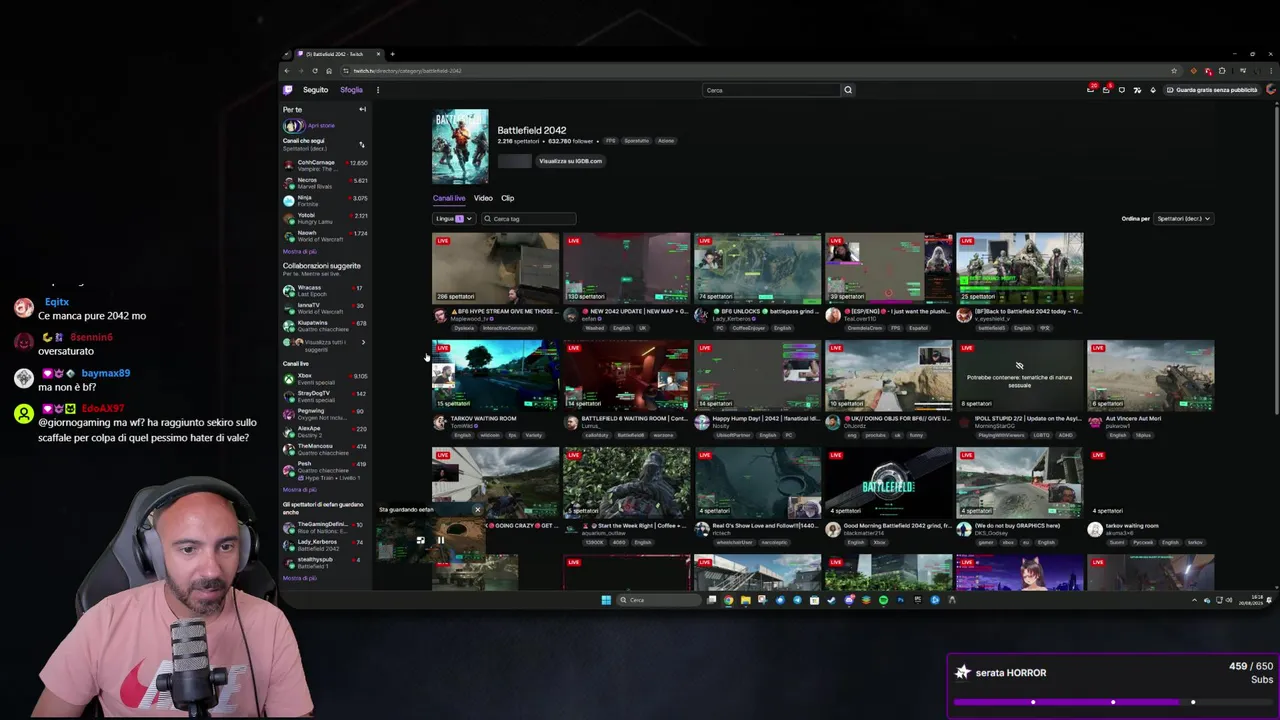1280x720 pixels.
Task: Open the whispers chat bubble icon
Action: coord(1121,90)
